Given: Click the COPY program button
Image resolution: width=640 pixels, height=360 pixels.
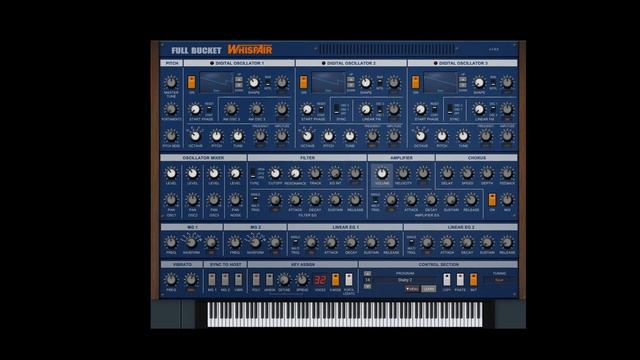Looking at the screenshot, I should pos(447,280).
